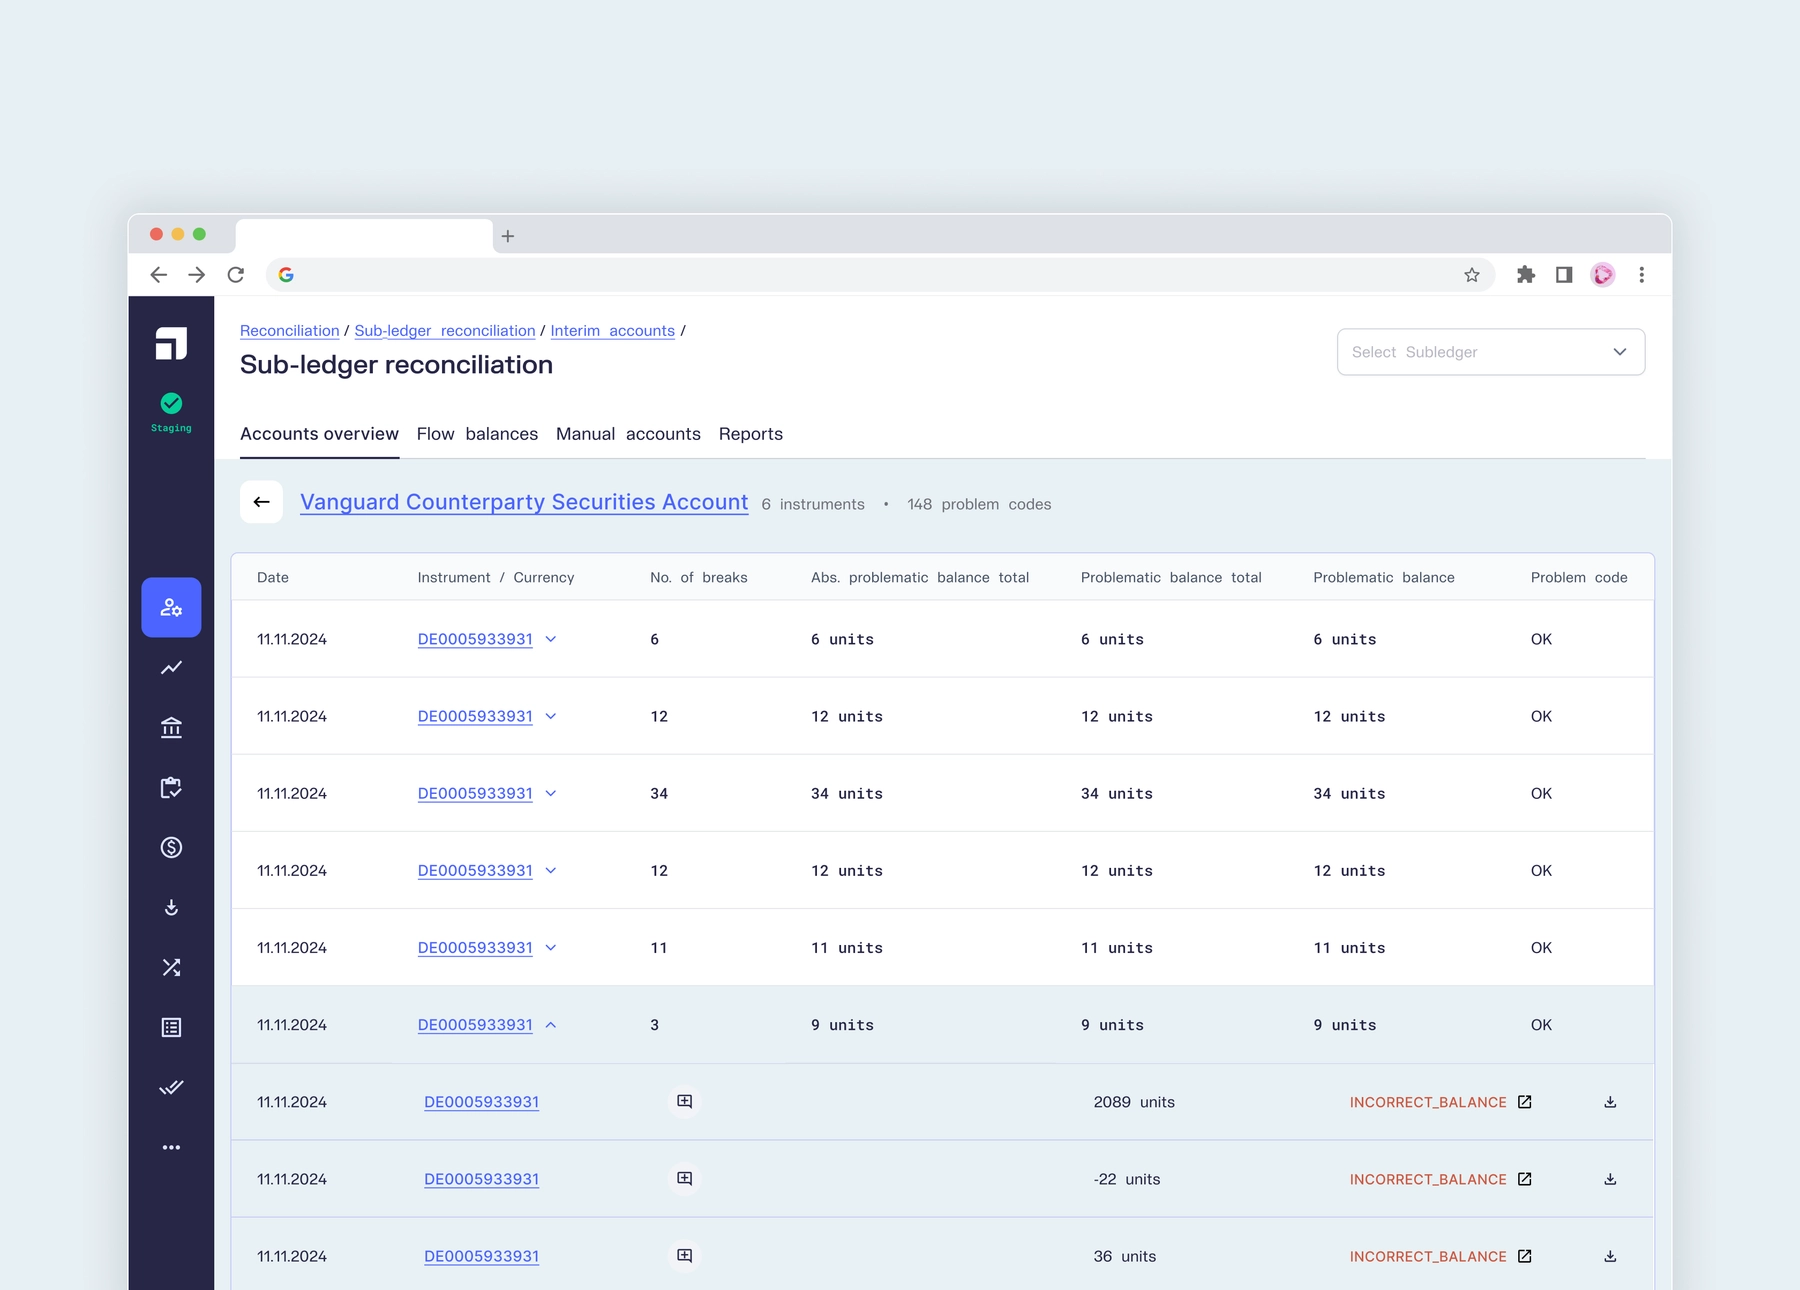Click the '148 problem codes' text
Screen dimensions: 1800x1290
tap(979, 504)
